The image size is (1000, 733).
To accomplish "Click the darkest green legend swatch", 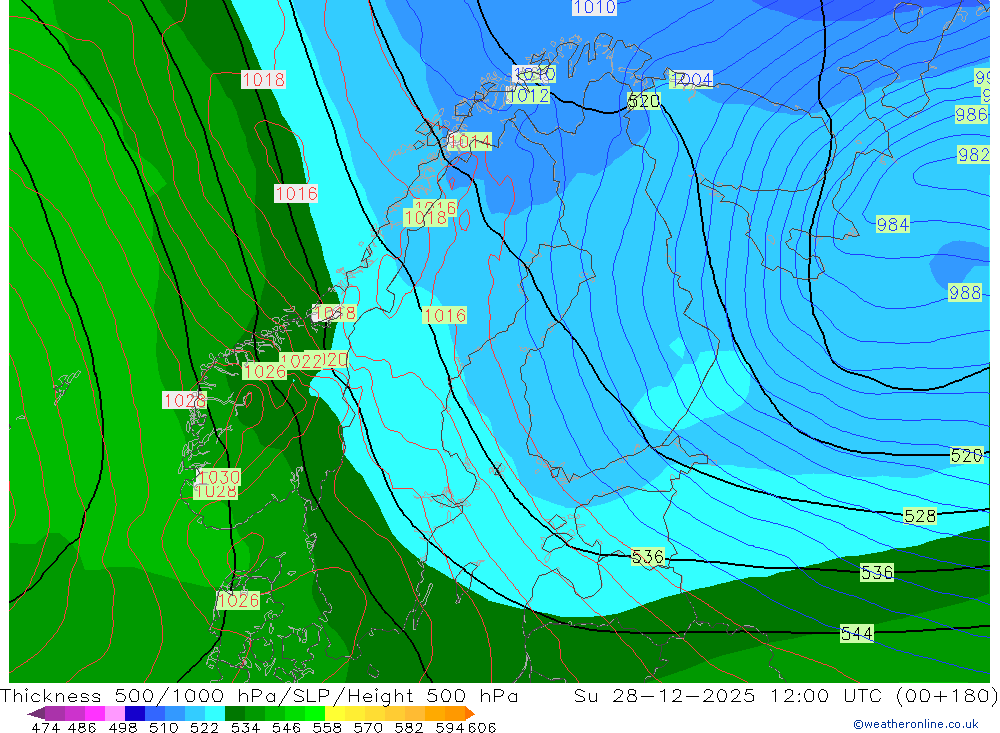I will 235,713.
